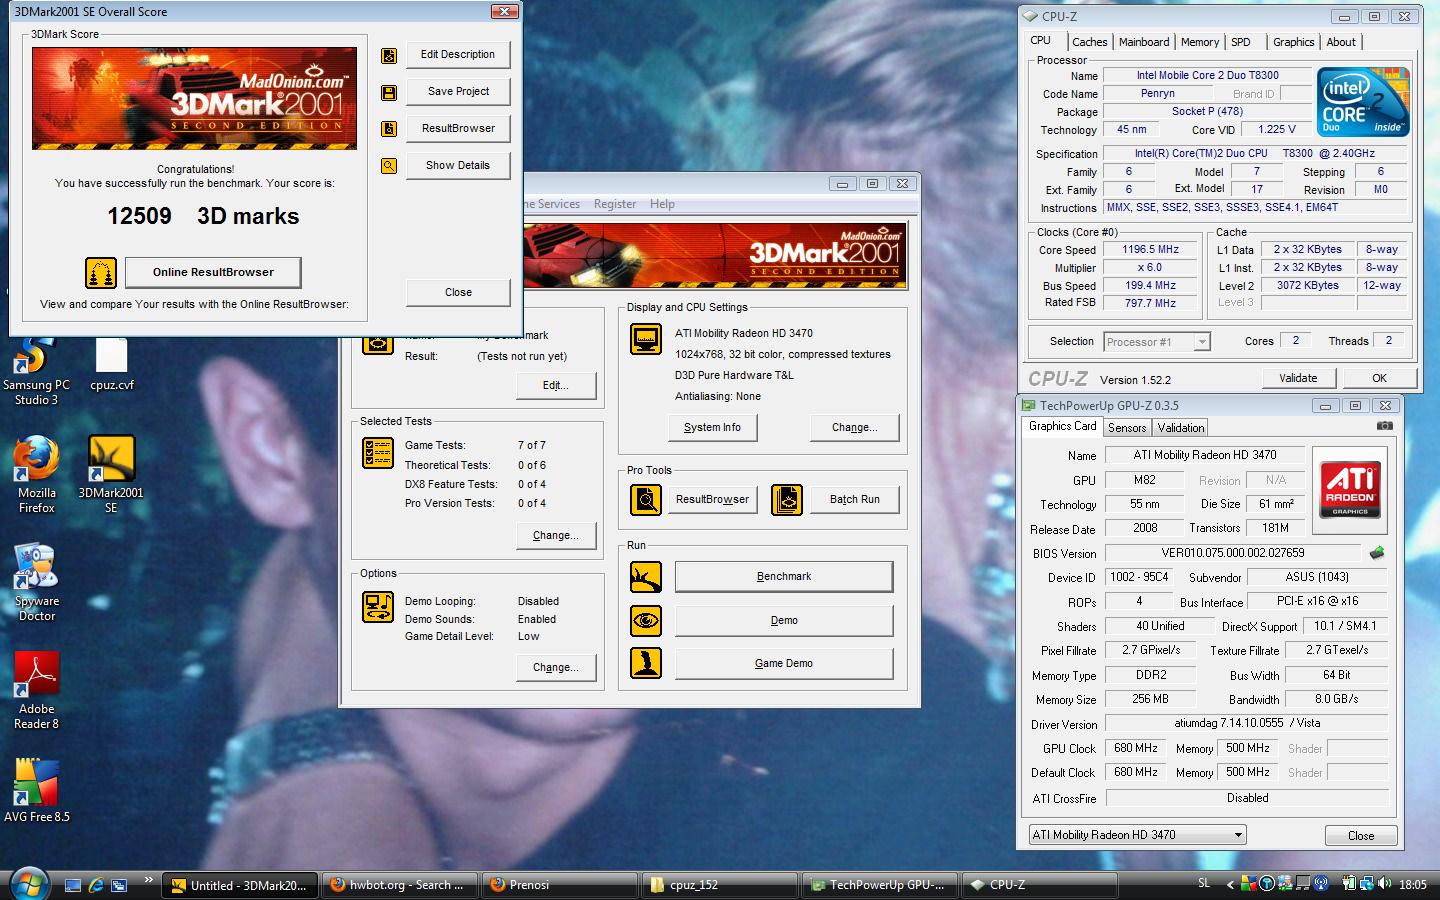Open Mozilla Firefox desktop shortcut
This screenshot has width=1440, height=900.
pos(37,475)
